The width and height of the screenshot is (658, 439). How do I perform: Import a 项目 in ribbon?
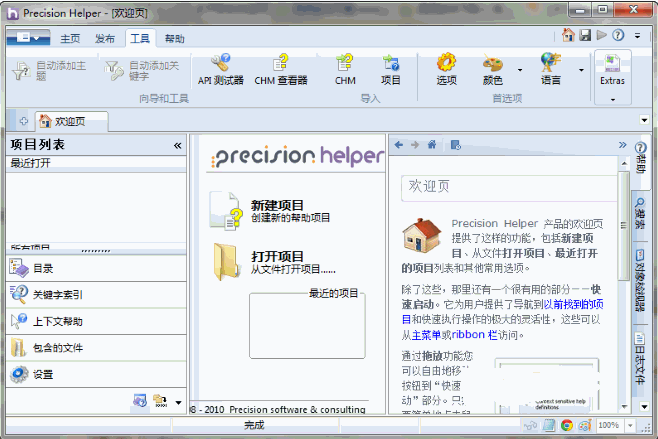[391, 70]
